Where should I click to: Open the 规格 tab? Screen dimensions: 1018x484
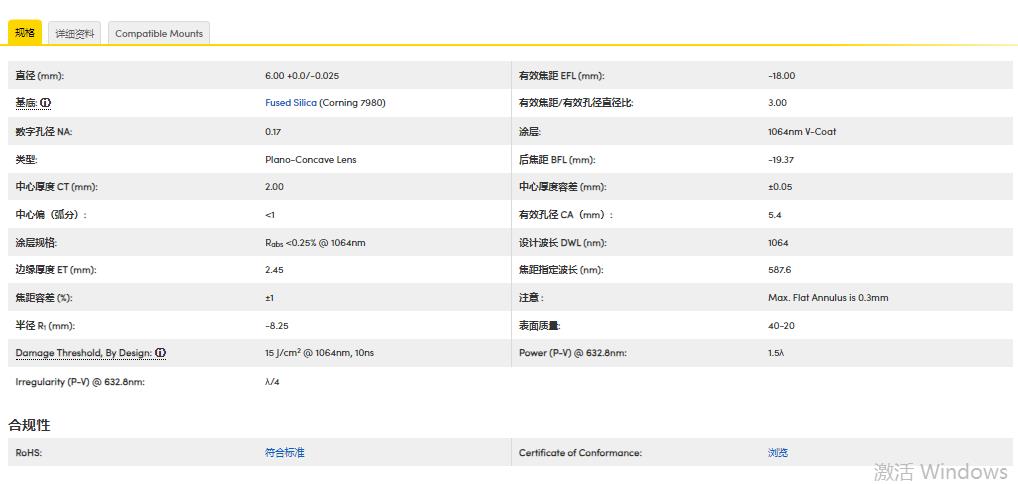[25, 32]
